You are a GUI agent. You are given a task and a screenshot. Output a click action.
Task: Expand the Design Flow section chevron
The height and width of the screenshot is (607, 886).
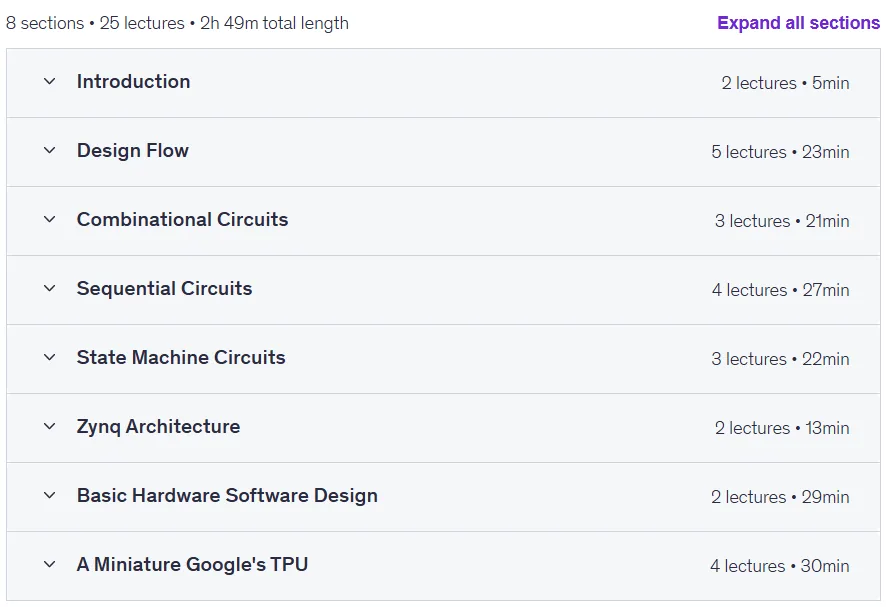point(50,150)
